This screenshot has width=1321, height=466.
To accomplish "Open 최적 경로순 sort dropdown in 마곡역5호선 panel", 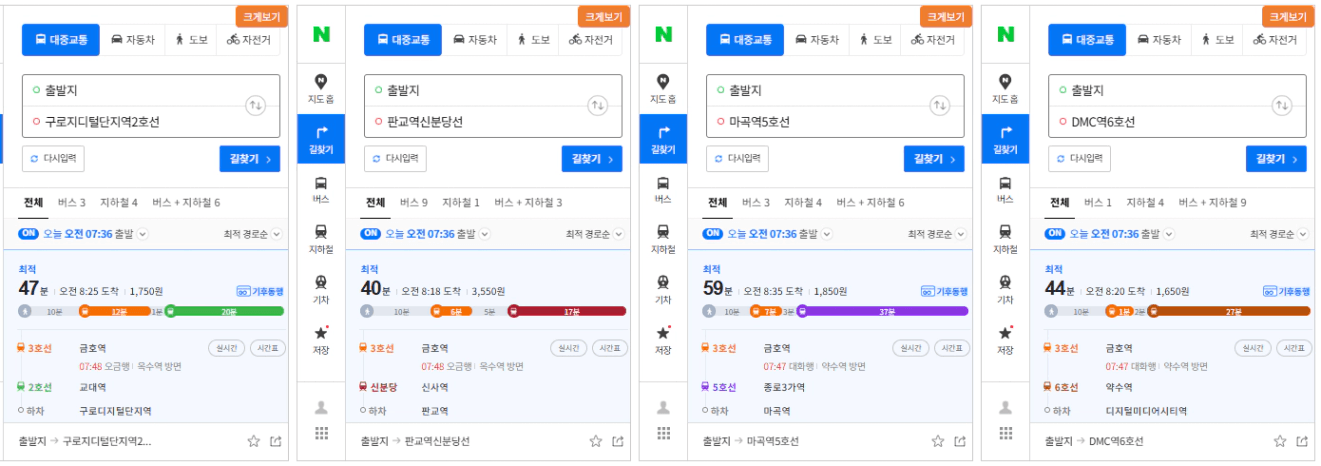I will pyautogui.click(x=939, y=234).
